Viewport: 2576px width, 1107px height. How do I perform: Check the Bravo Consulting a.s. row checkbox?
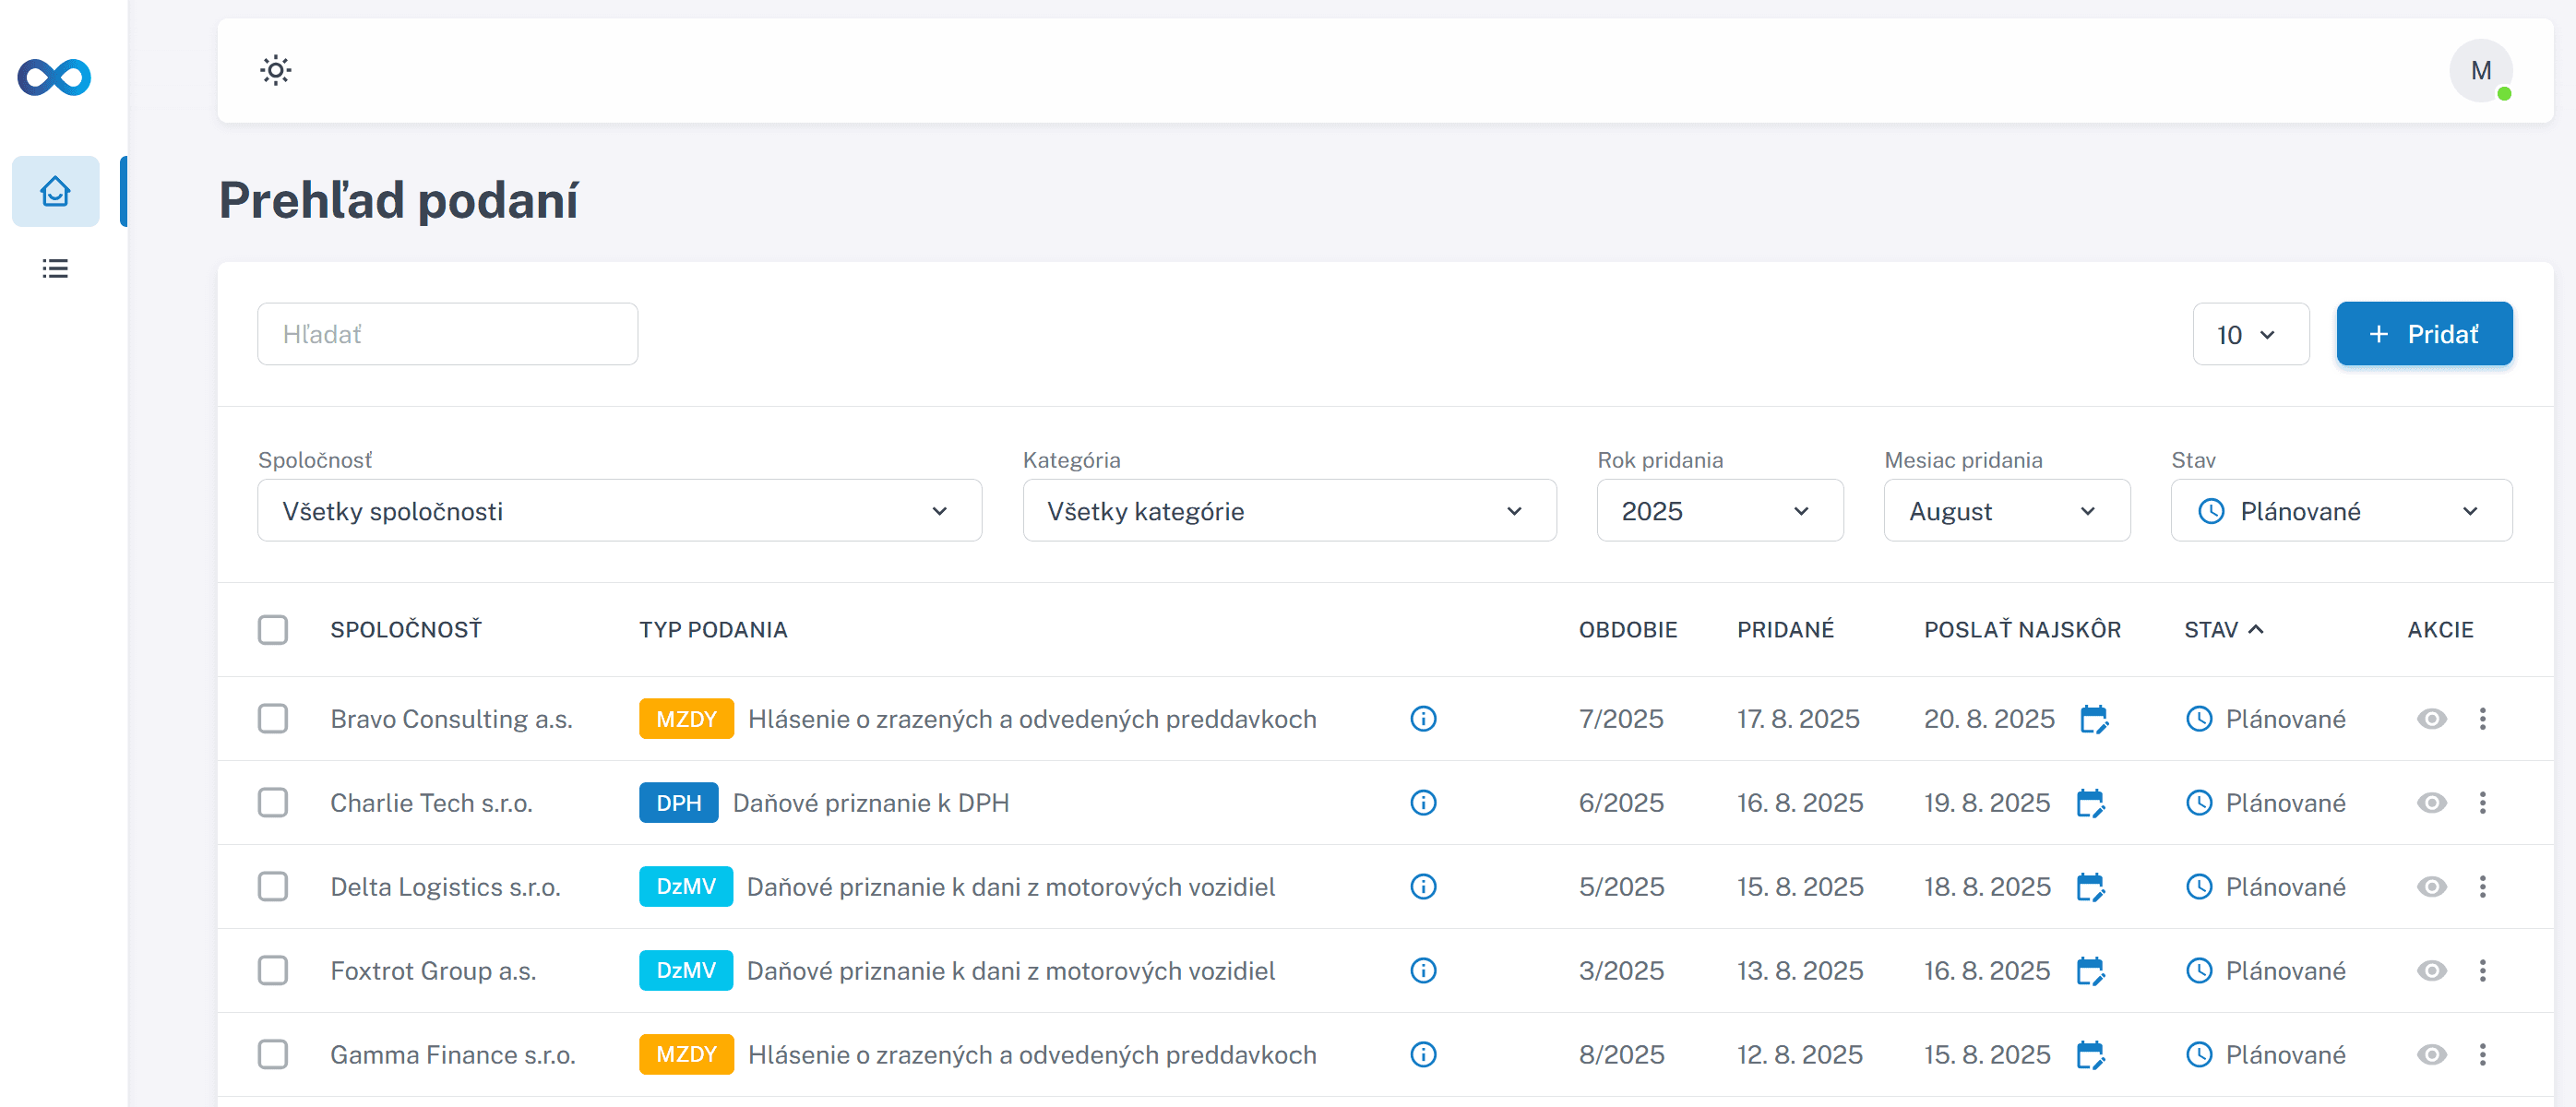273,719
